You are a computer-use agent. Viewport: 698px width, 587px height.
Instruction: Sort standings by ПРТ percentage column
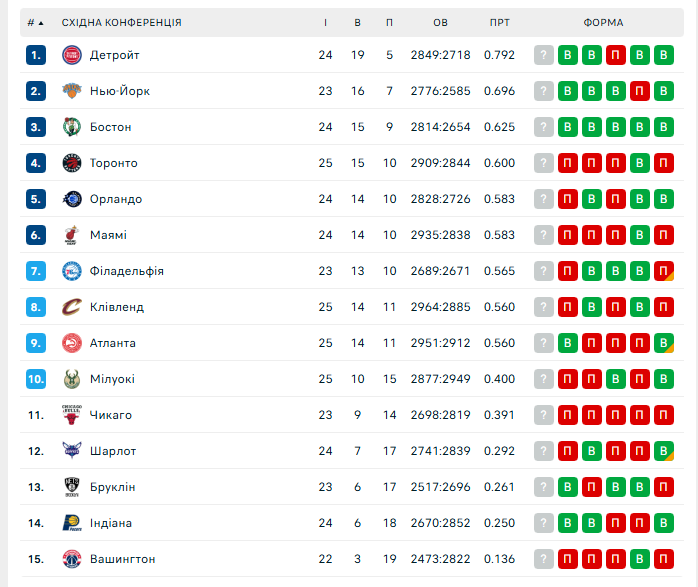point(499,22)
